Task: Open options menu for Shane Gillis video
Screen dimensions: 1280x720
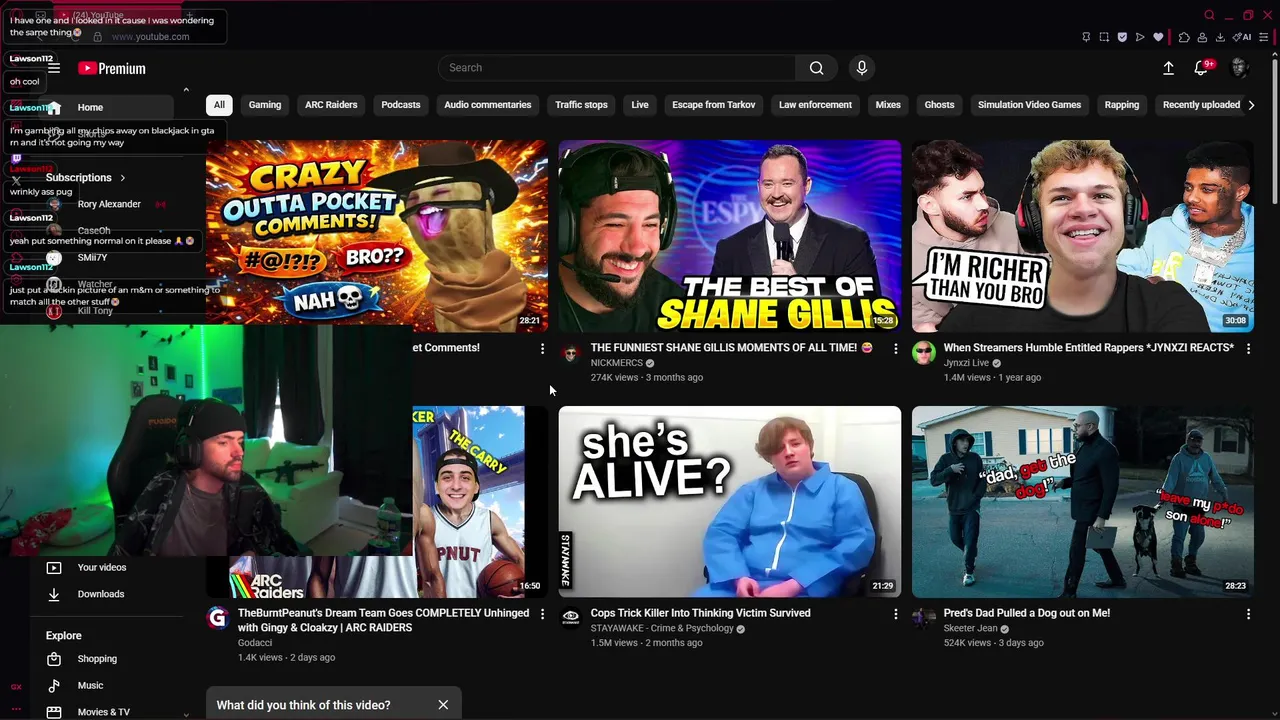Action: click(895, 348)
